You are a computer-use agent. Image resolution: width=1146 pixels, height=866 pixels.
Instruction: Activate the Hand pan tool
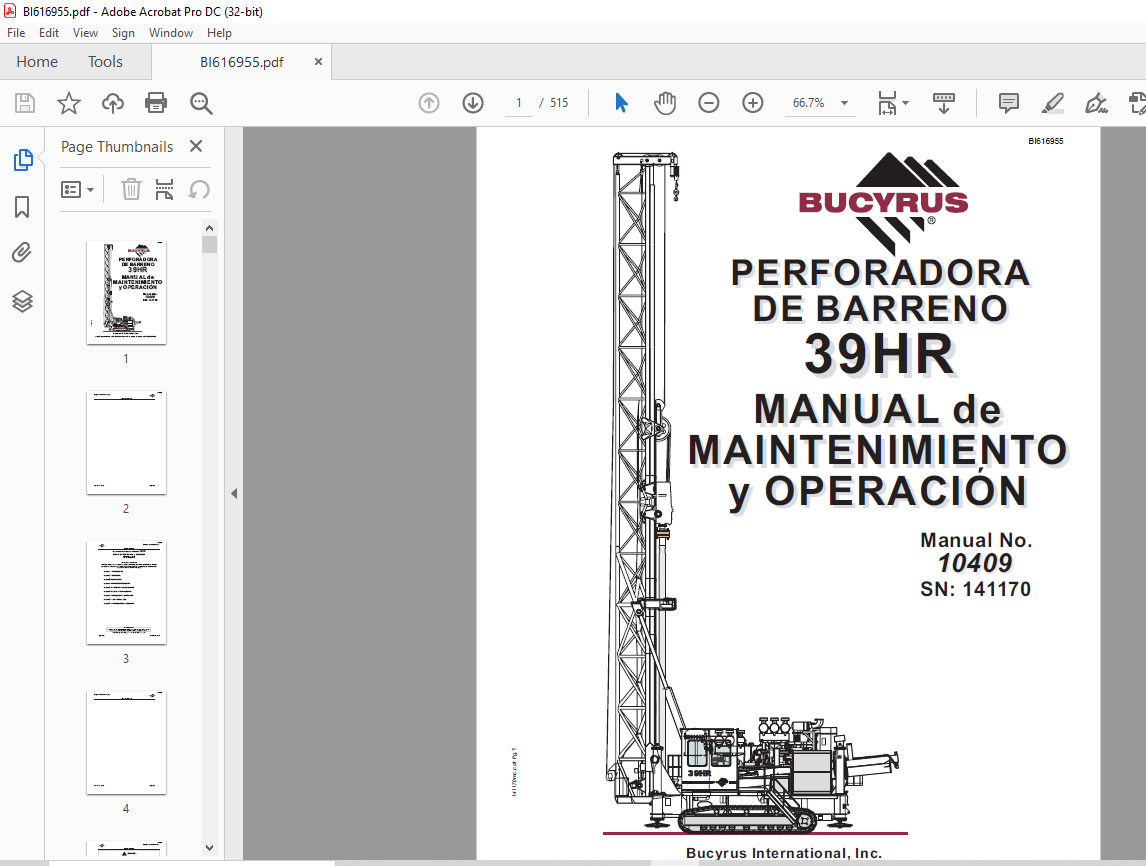(x=664, y=103)
